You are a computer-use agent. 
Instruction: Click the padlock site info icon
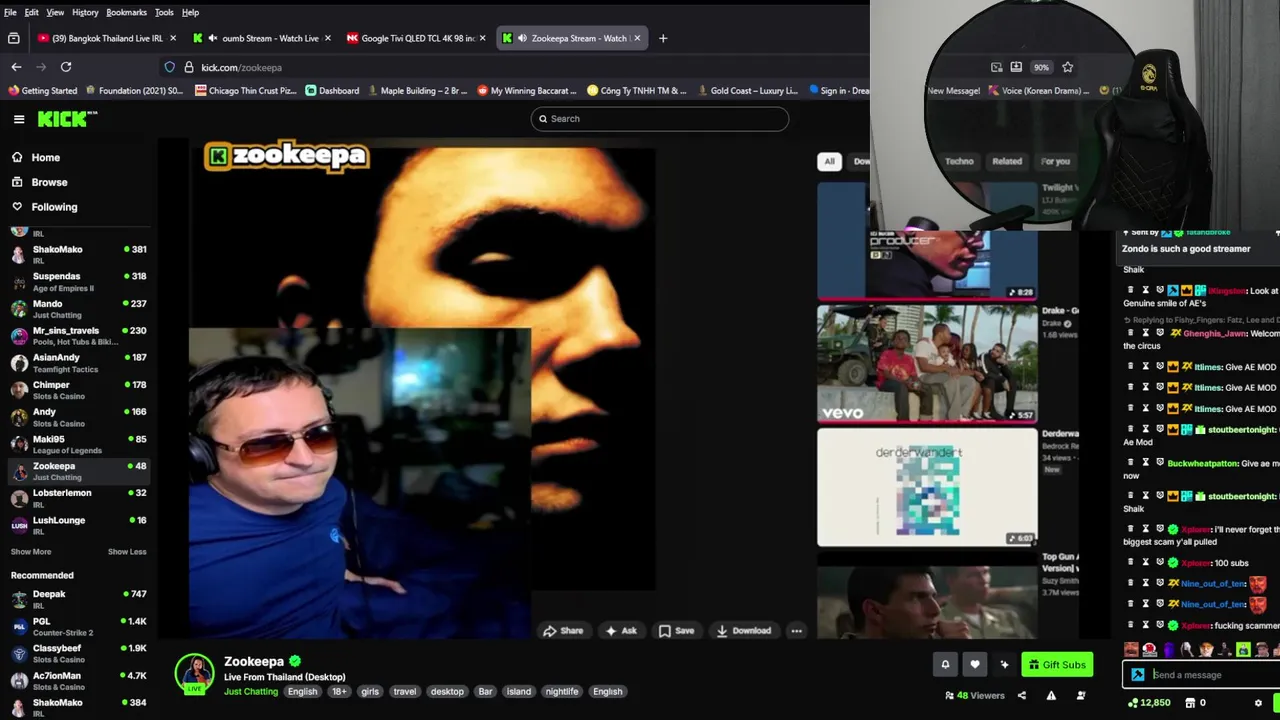coord(188,67)
